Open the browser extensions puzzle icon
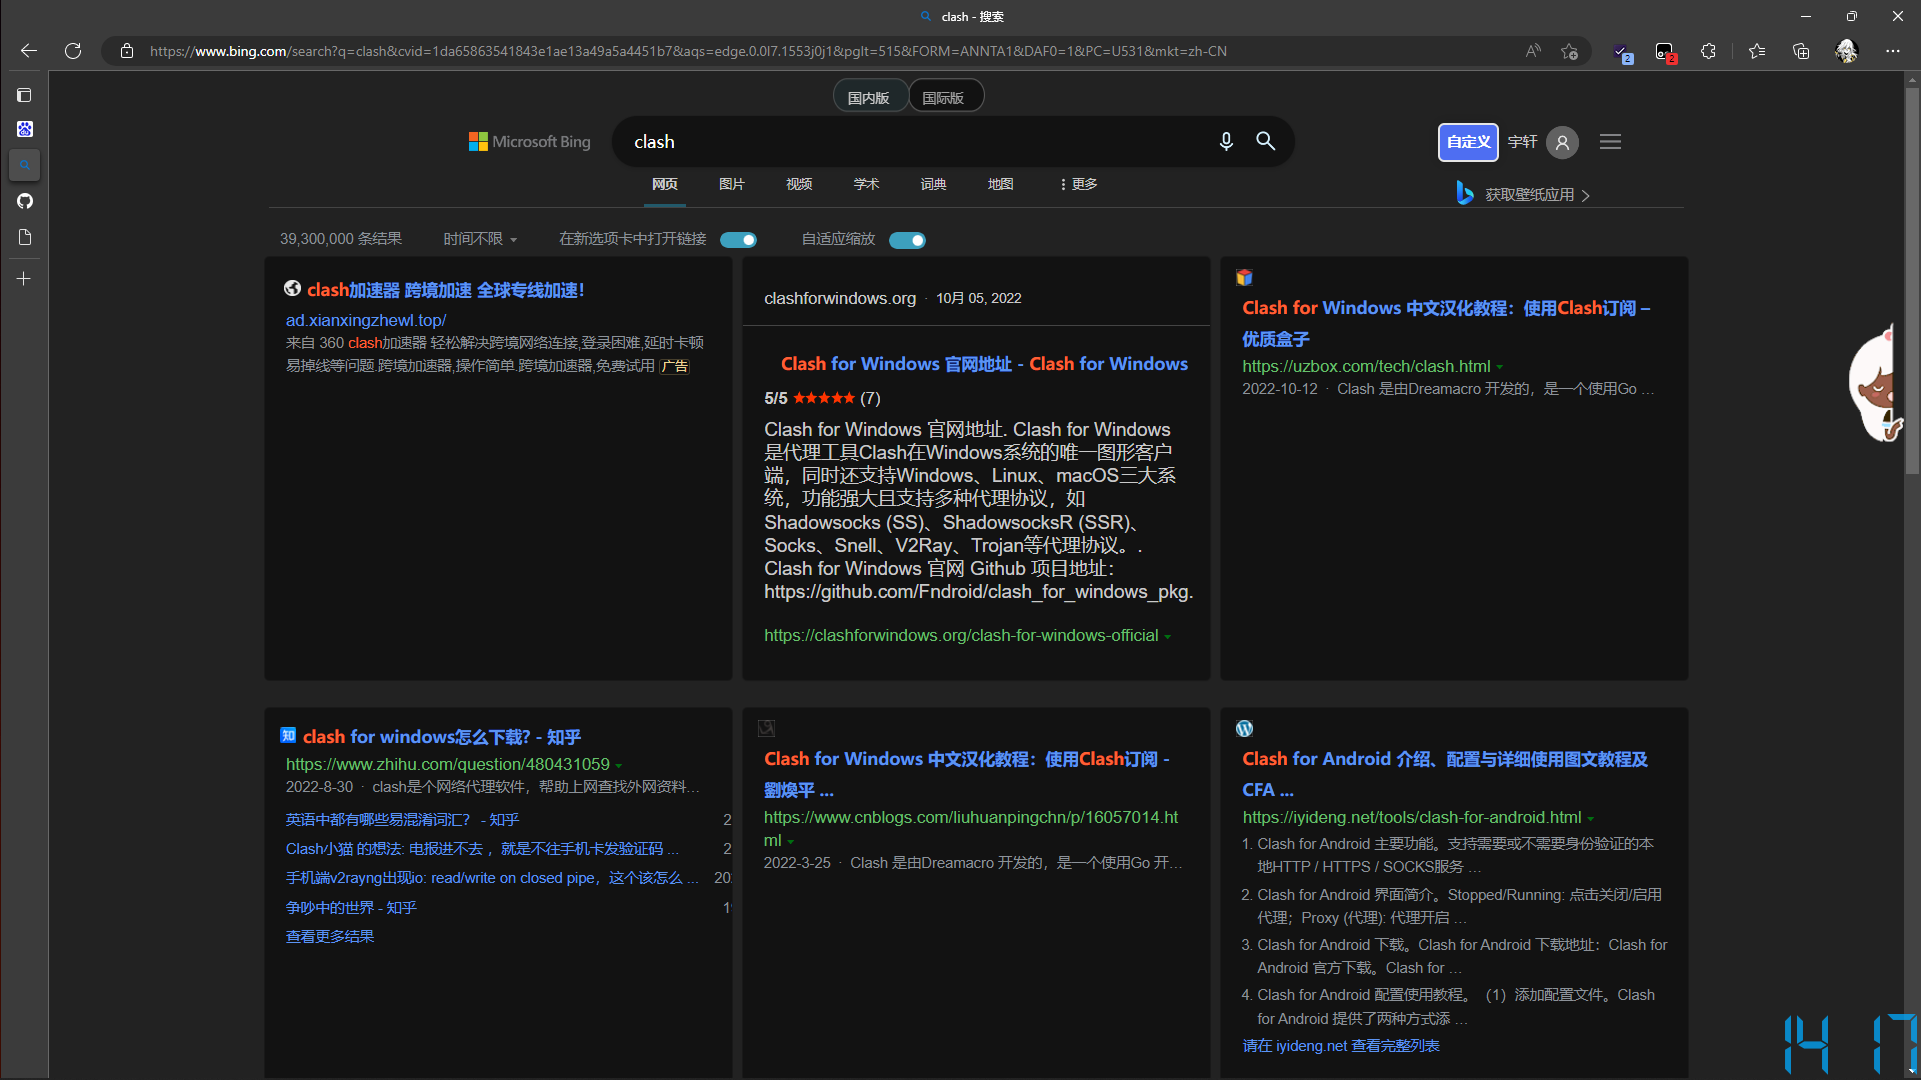Screen dimensions: 1921x1080 [x=1708, y=51]
